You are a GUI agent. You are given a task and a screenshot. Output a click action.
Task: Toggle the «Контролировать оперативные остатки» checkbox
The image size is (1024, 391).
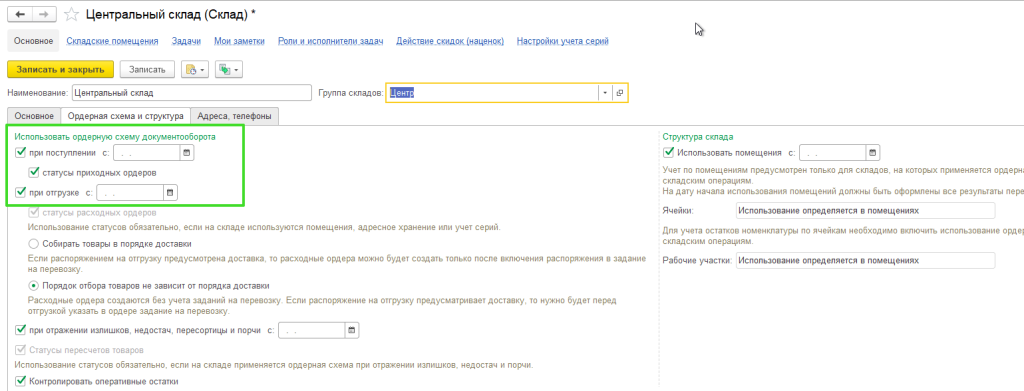click(x=20, y=381)
